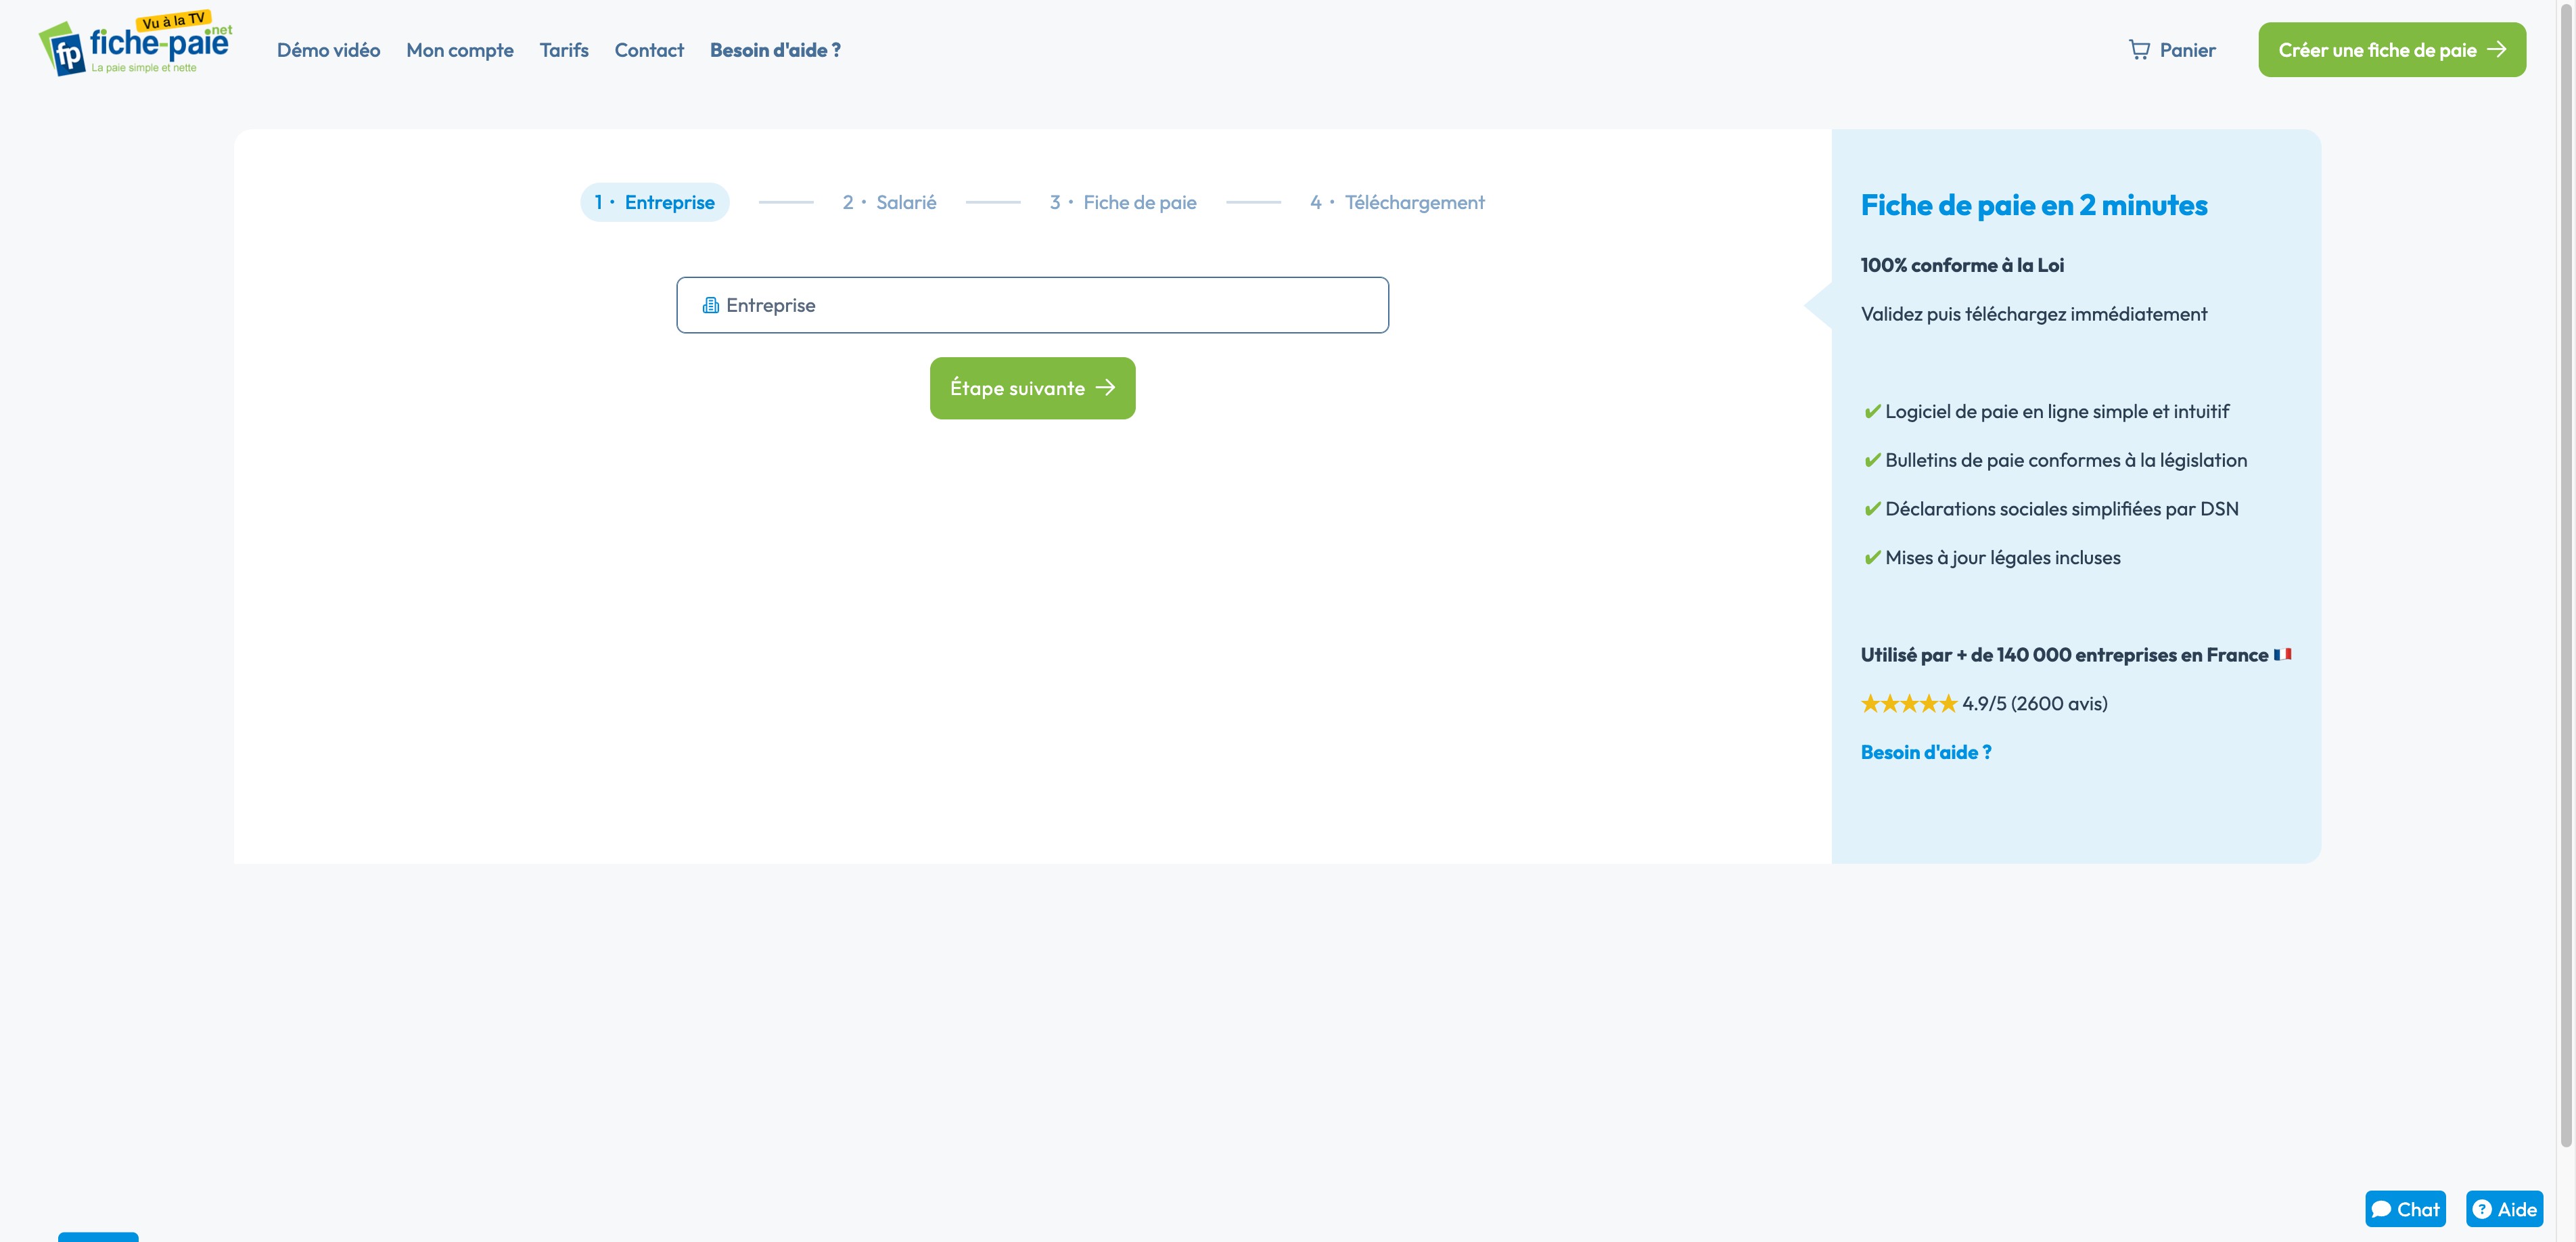
Task: Open the Contact page
Action: (x=648, y=50)
